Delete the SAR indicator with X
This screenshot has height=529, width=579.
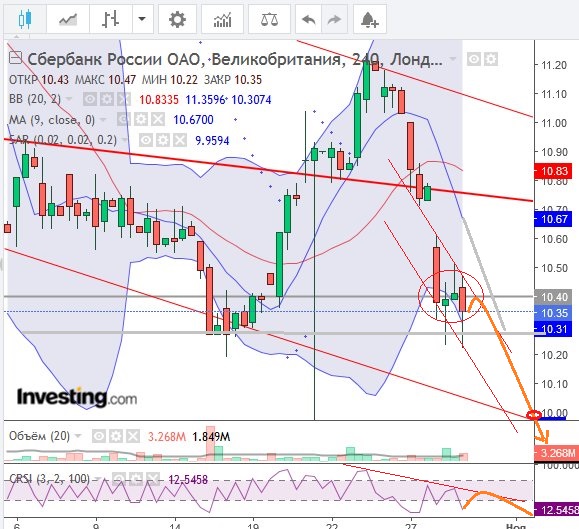coord(180,140)
